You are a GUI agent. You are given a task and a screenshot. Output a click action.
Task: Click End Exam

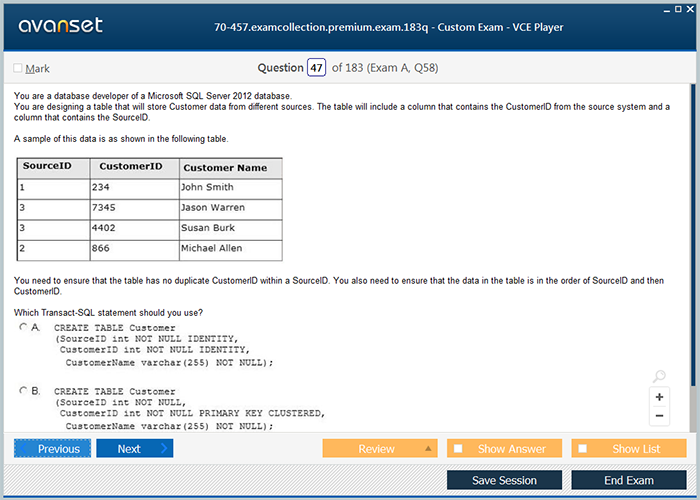point(629,480)
